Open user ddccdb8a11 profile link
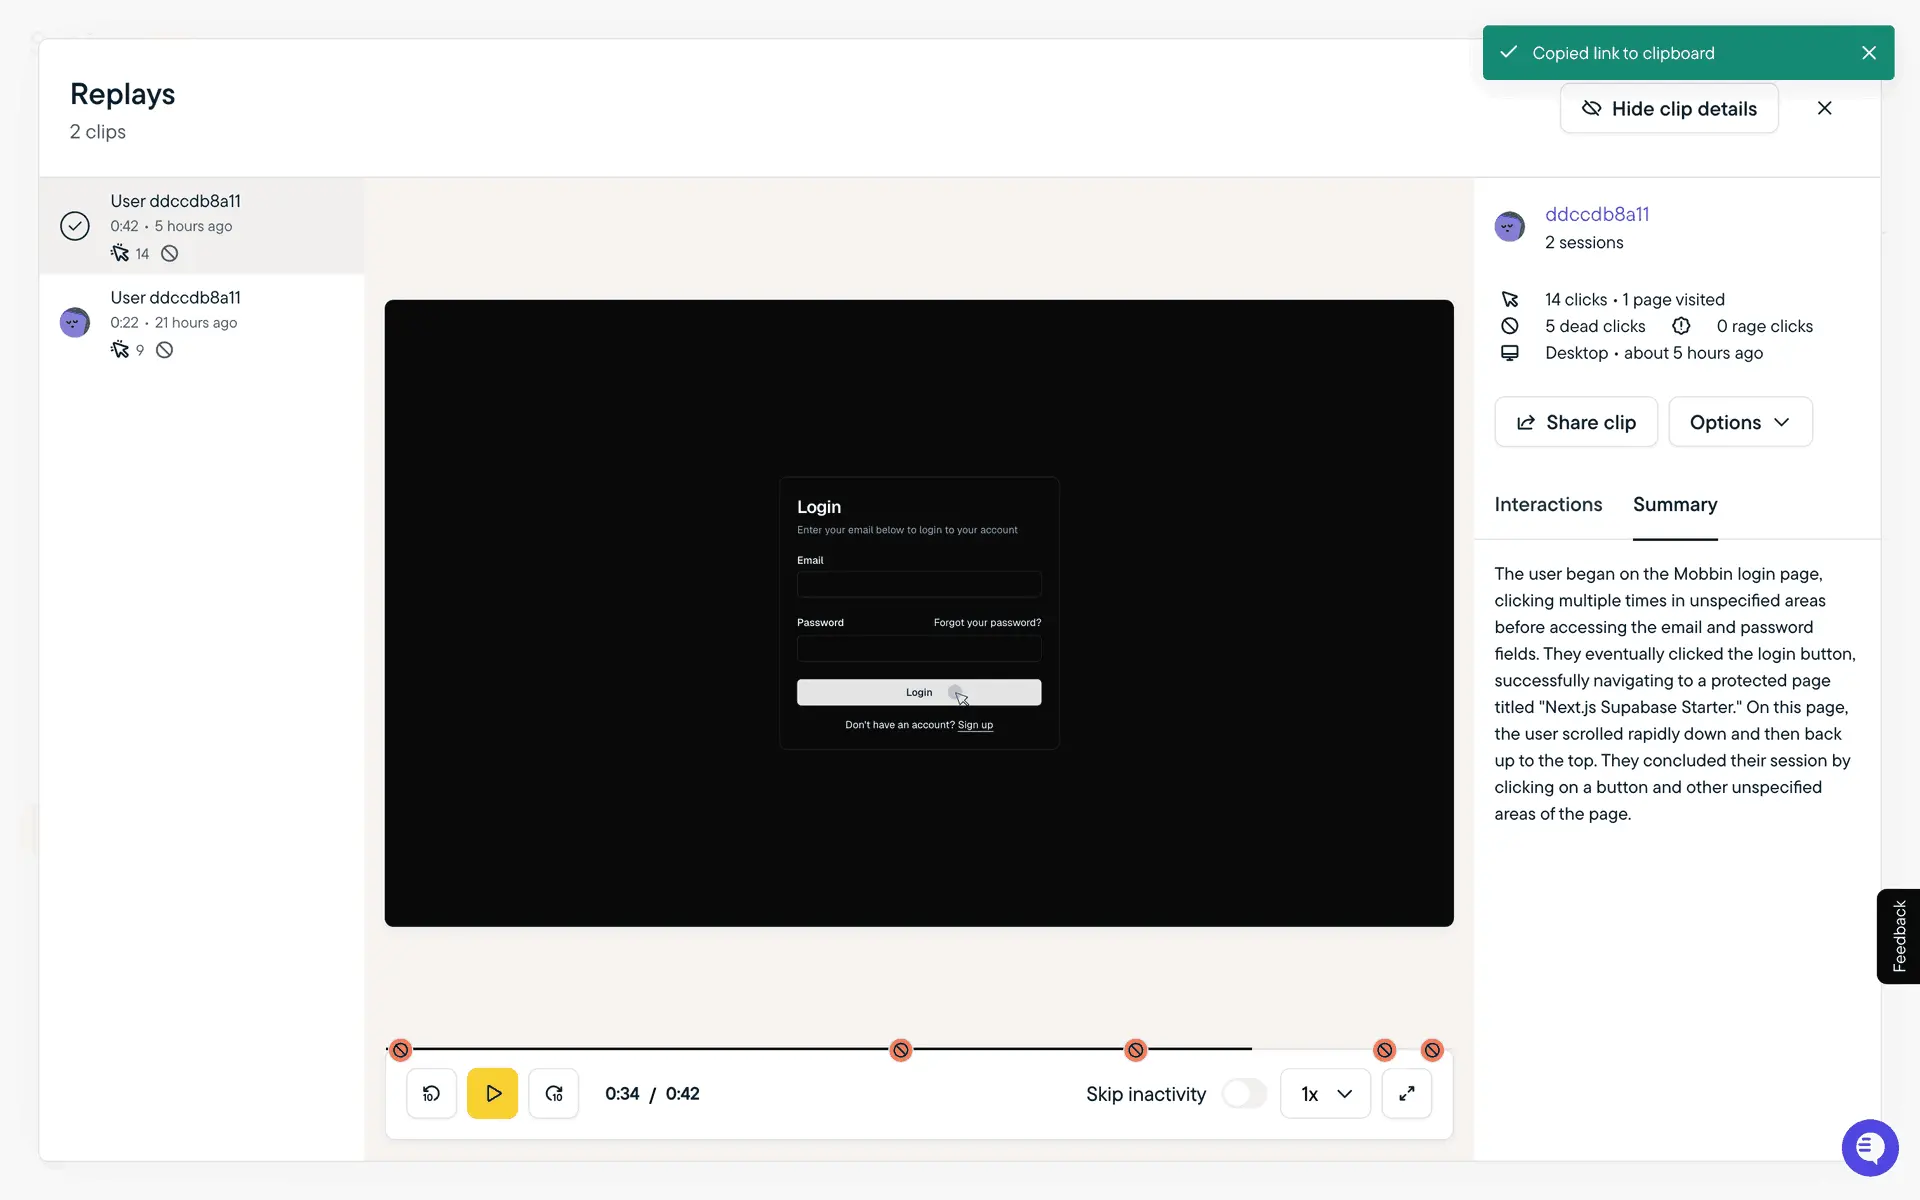This screenshot has height=1200, width=1920. point(1596,214)
